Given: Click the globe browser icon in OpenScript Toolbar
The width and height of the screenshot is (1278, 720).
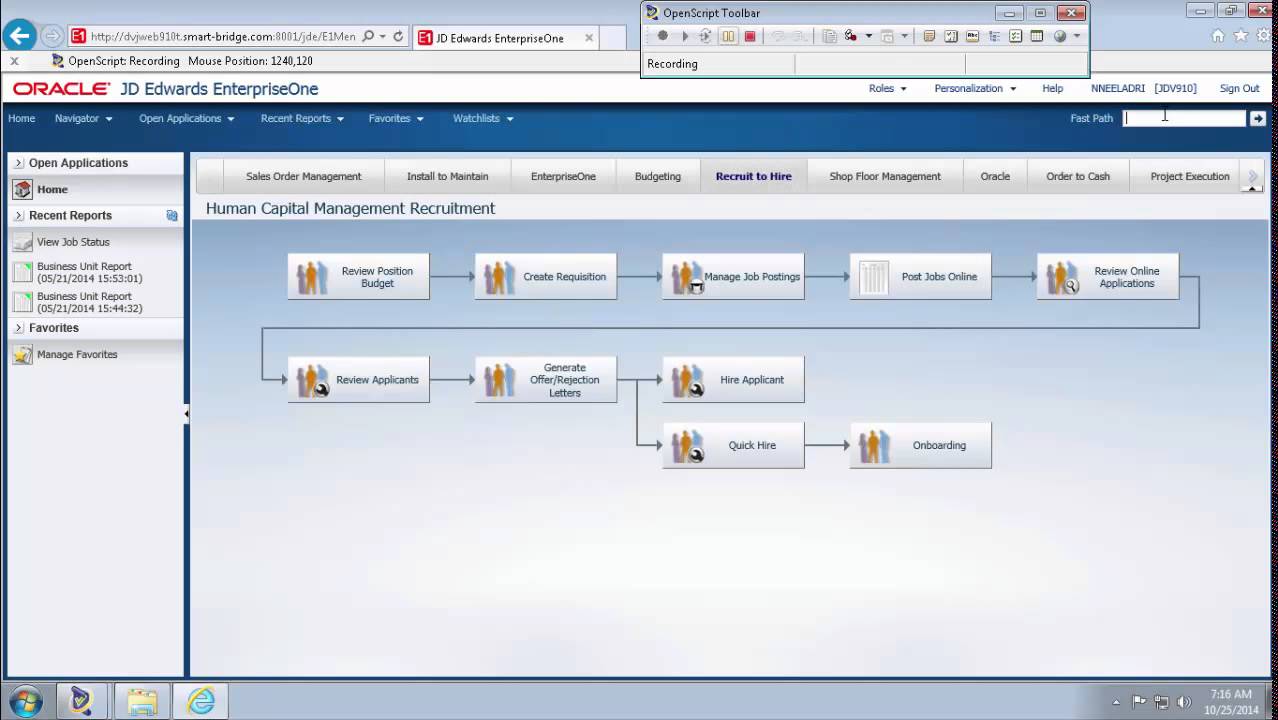Looking at the screenshot, I should [x=1061, y=36].
